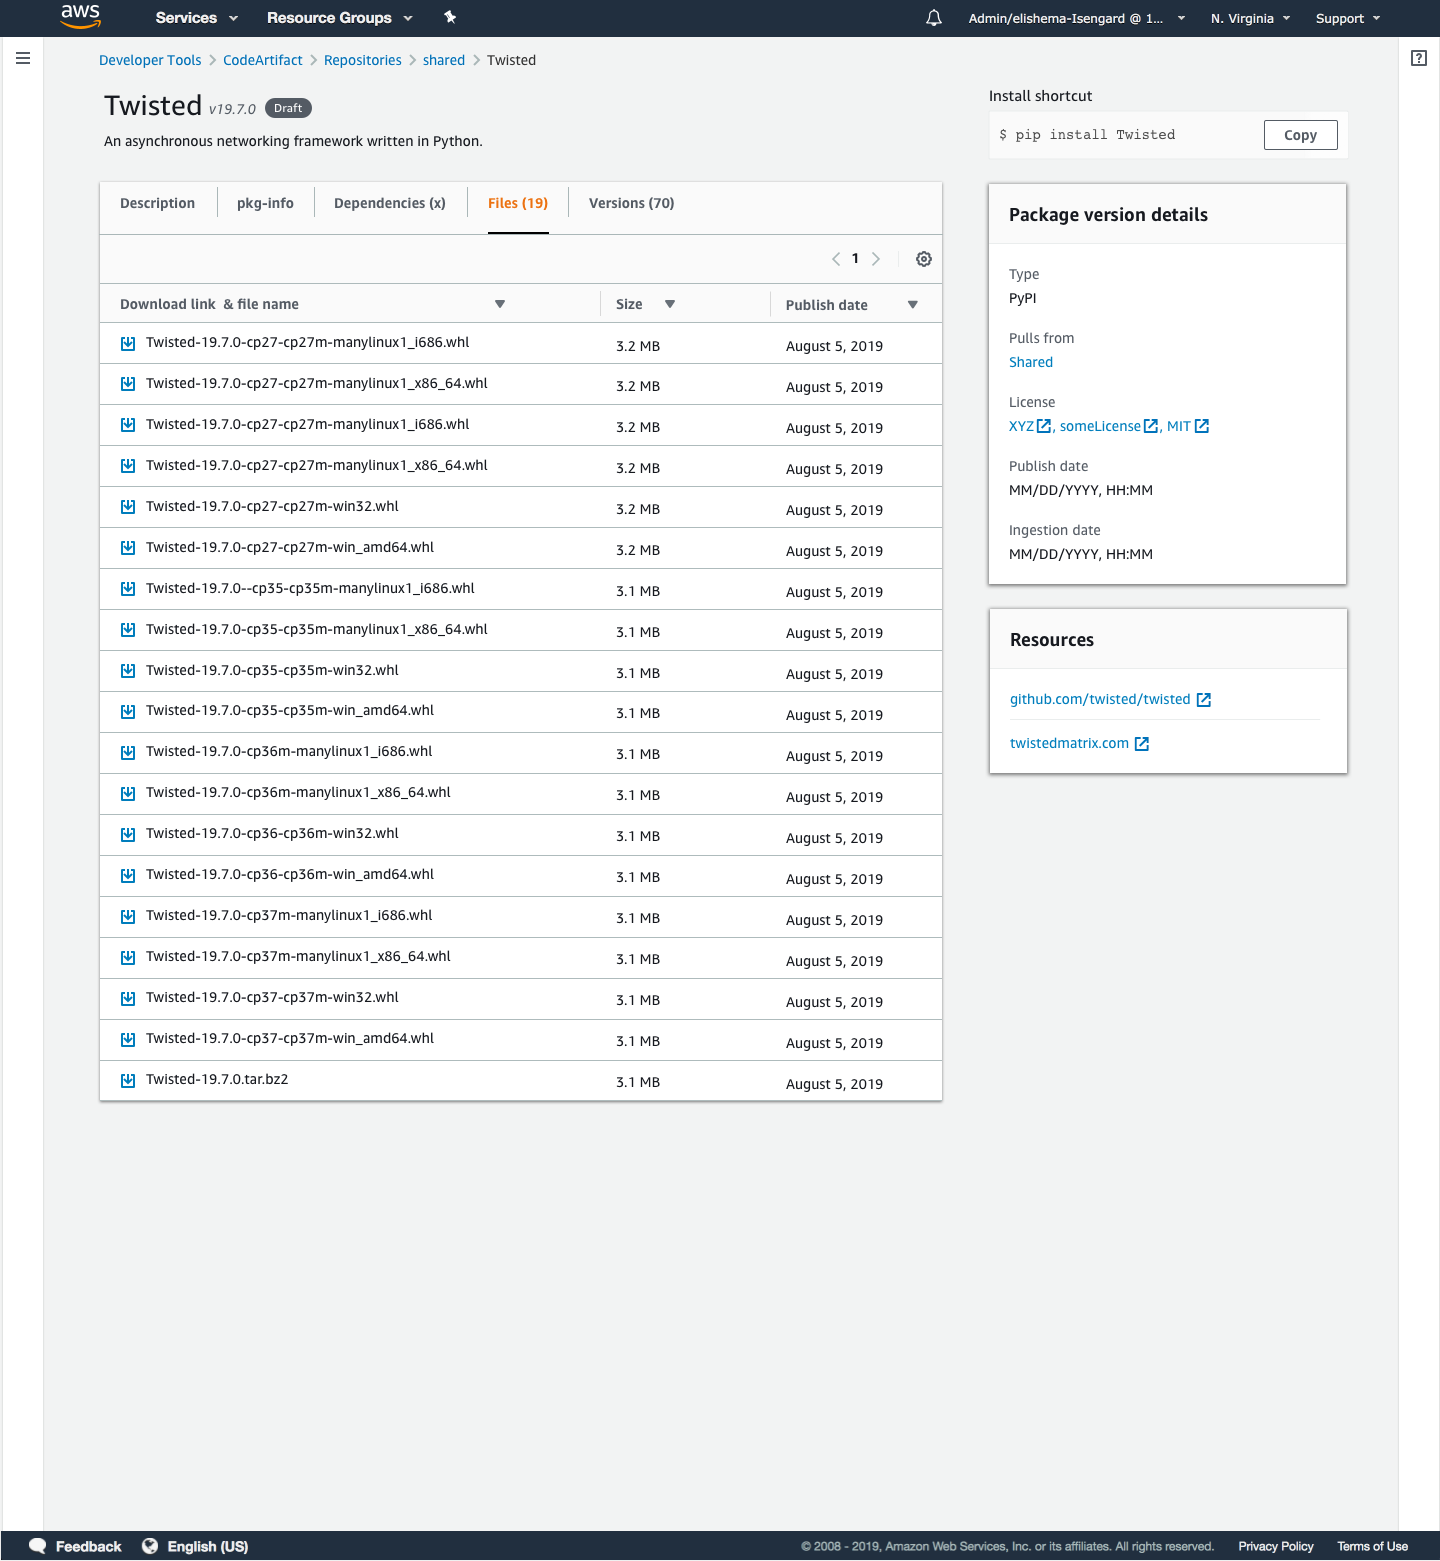
Task: Download Twisted-19.7.0-cp27-cp27m-win32.whl via its icon
Action: tap(128, 507)
